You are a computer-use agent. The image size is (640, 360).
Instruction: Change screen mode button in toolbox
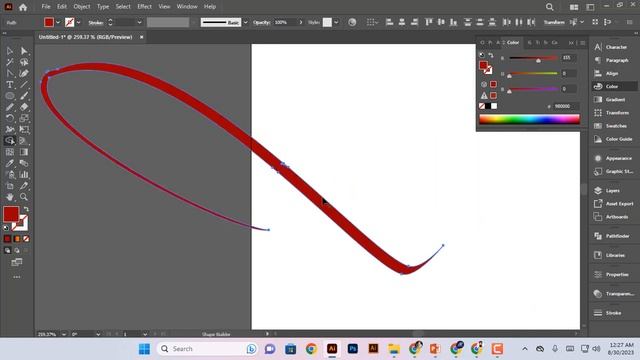tap(17, 262)
